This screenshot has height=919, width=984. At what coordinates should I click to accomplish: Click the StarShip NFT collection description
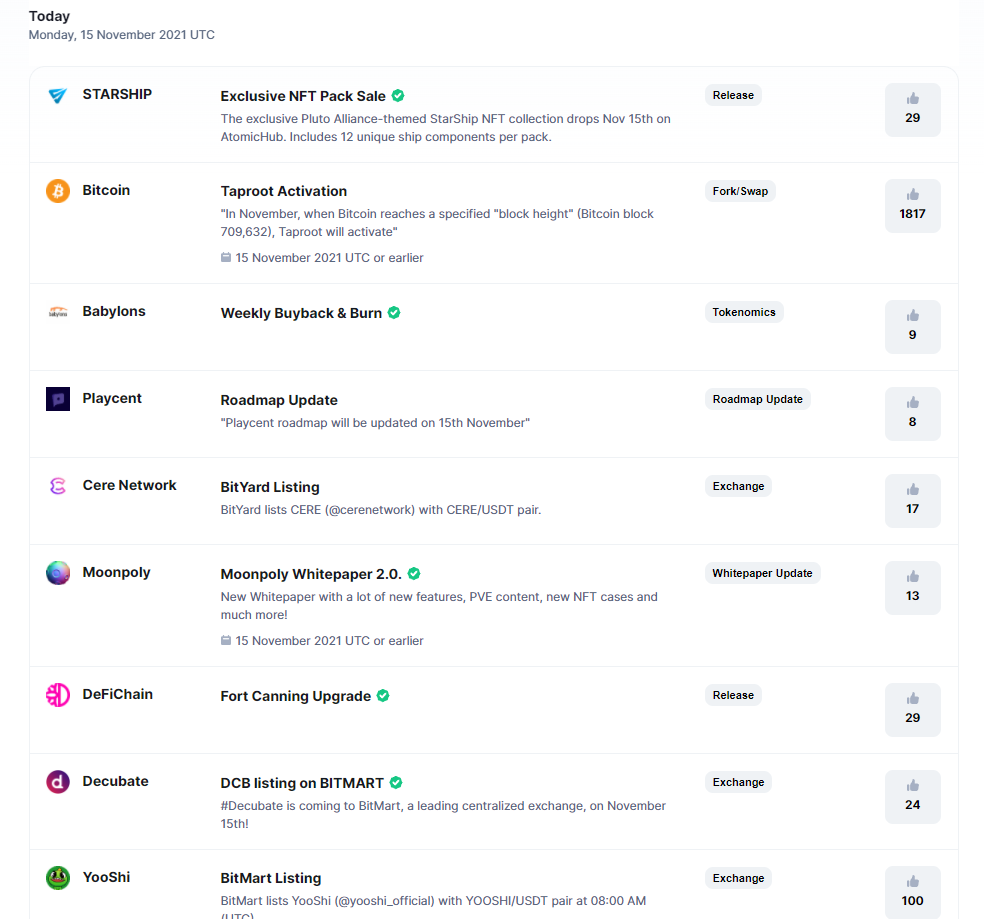(446, 128)
